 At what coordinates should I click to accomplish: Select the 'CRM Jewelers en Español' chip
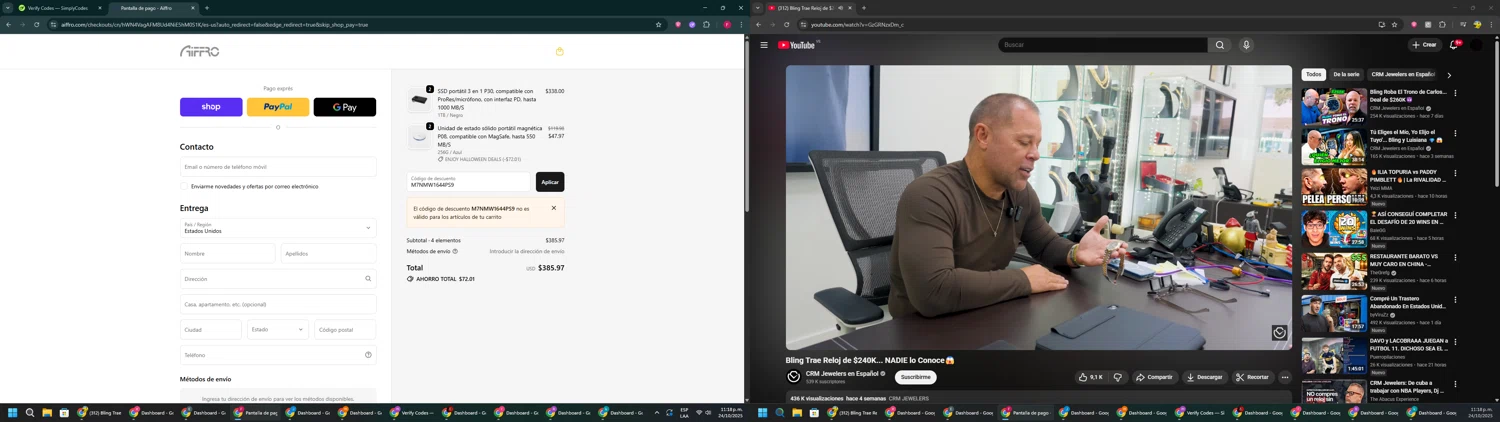[1403, 74]
